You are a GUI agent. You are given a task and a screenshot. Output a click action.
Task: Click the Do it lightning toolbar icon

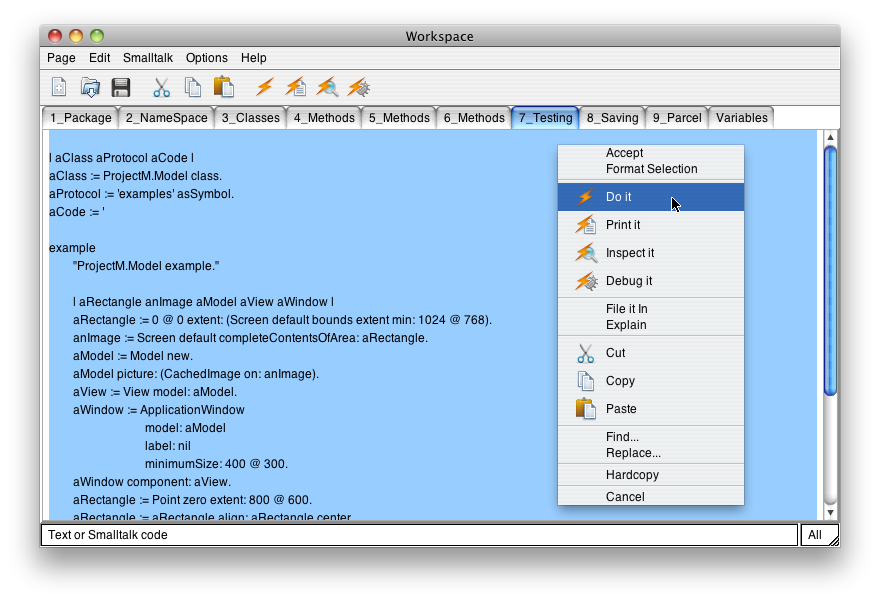[x=265, y=88]
